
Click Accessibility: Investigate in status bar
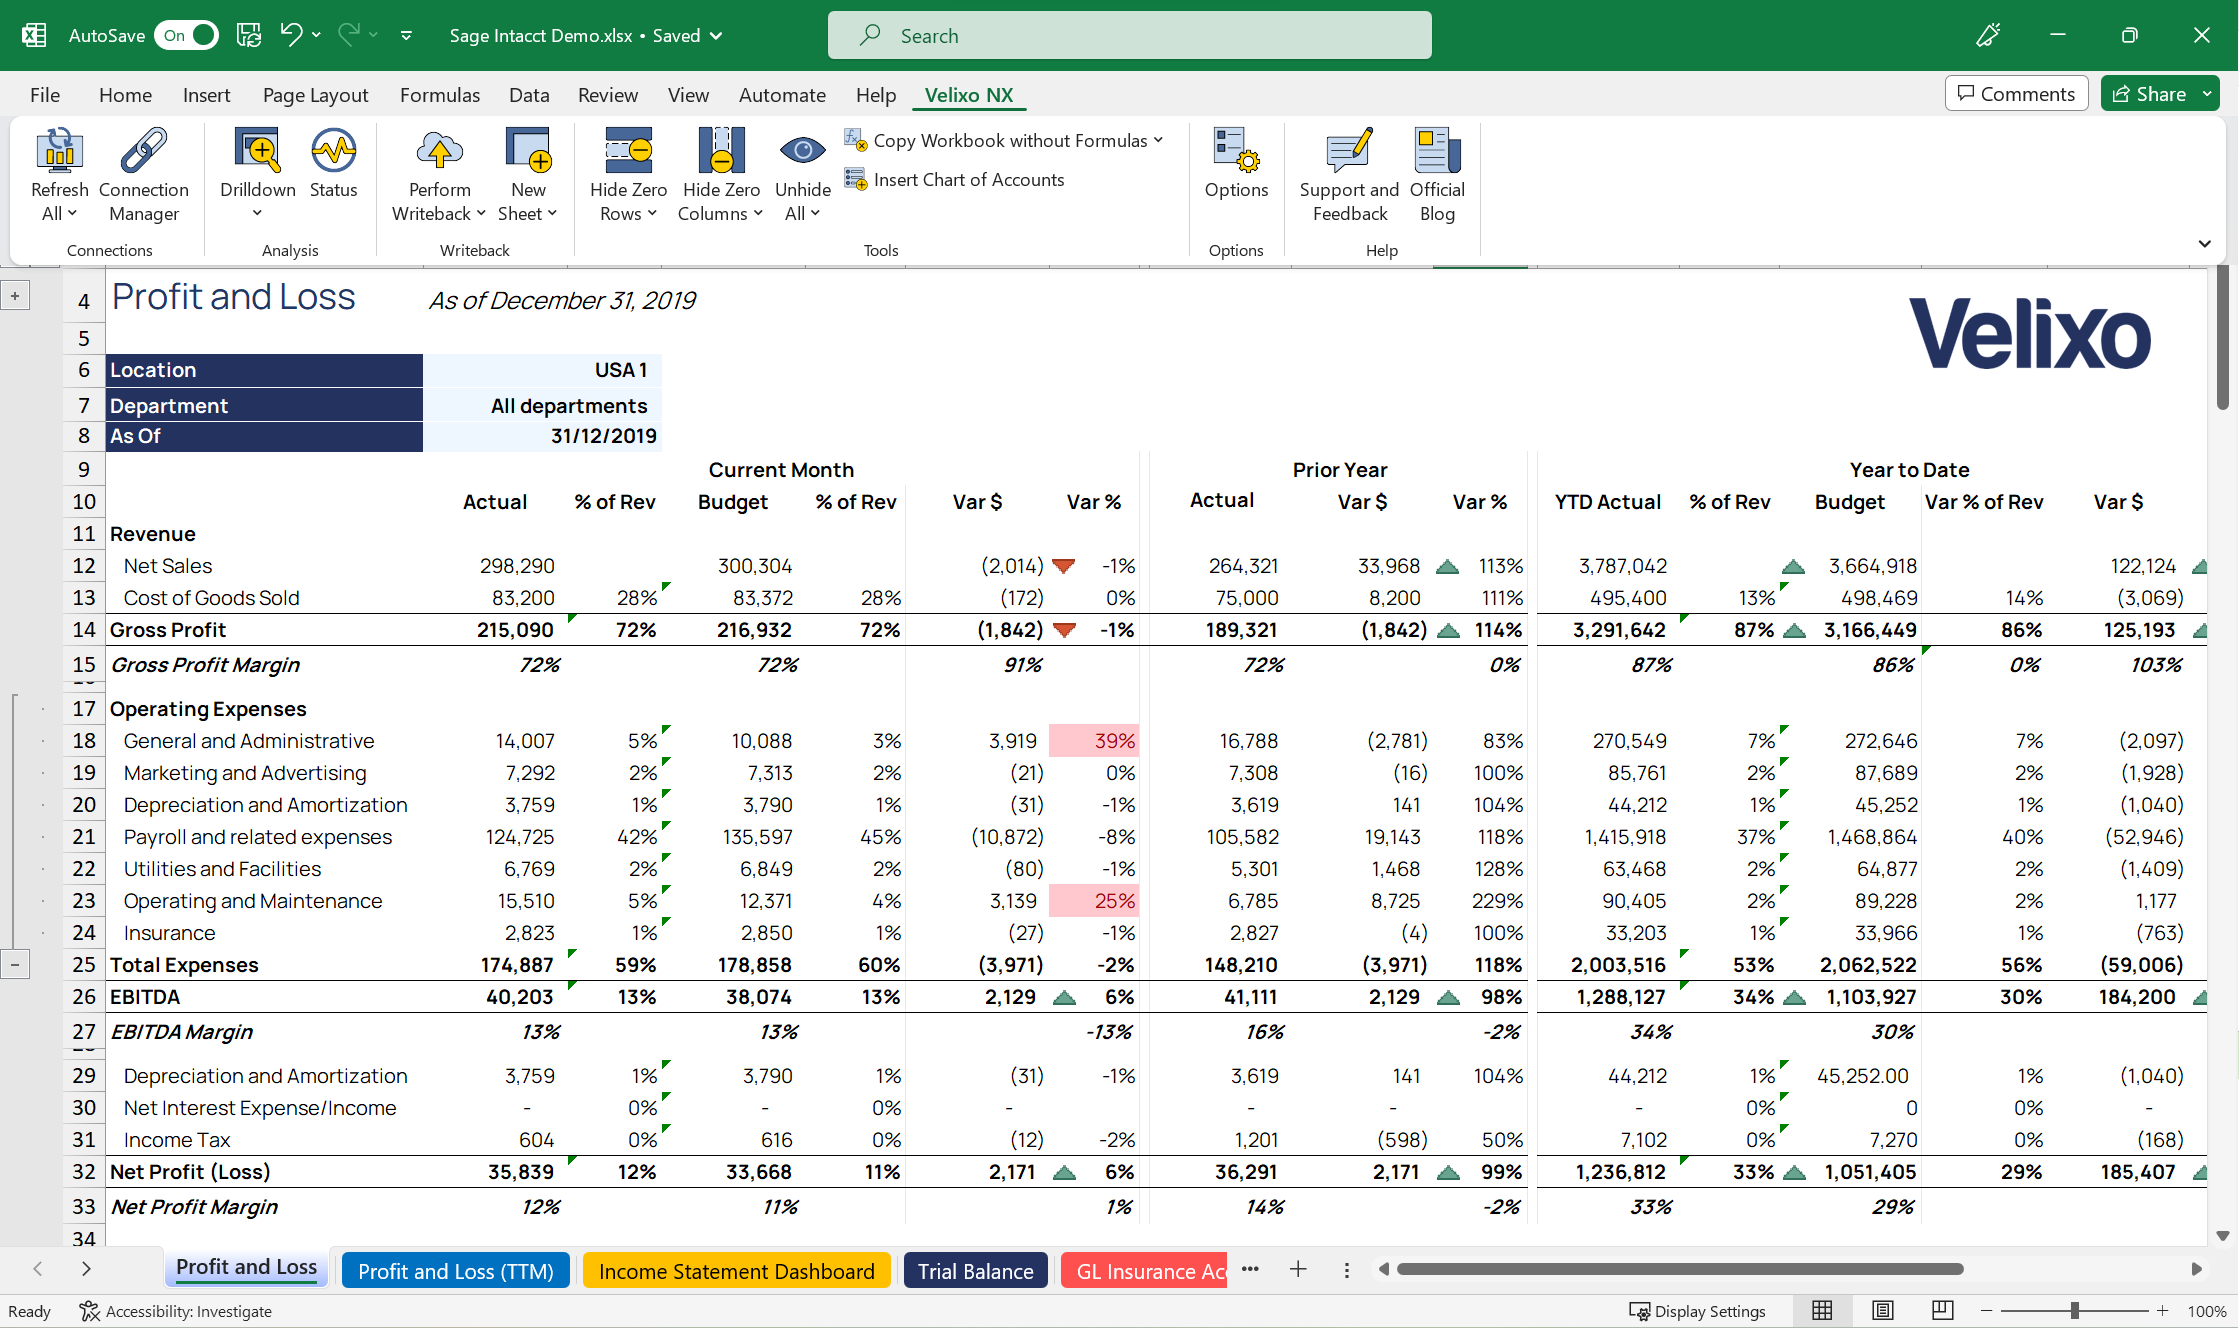176,1311
